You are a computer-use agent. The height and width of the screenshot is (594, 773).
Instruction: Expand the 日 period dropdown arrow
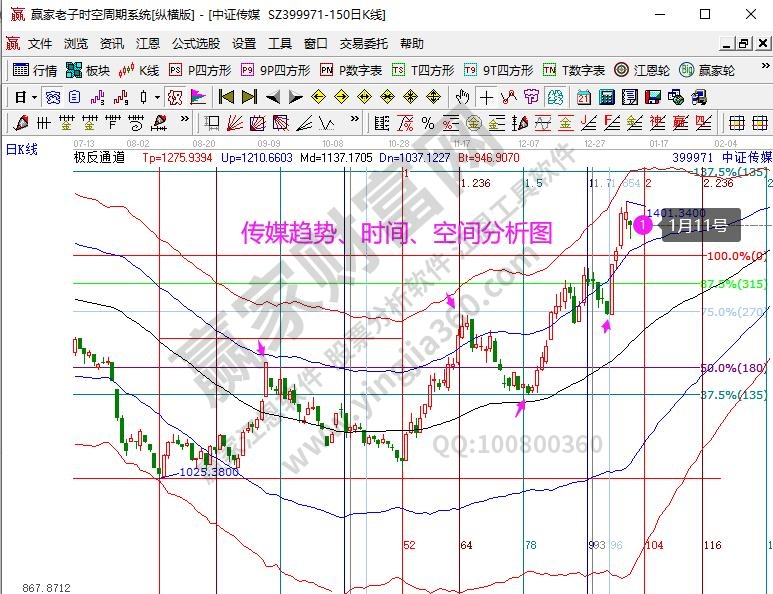[x=34, y=97]
